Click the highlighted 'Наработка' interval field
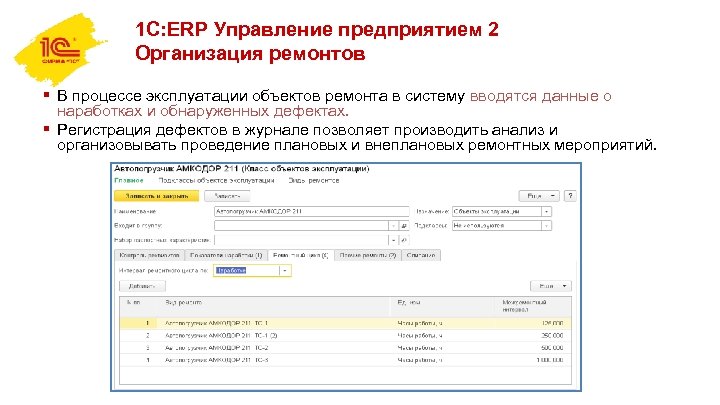 247,270
